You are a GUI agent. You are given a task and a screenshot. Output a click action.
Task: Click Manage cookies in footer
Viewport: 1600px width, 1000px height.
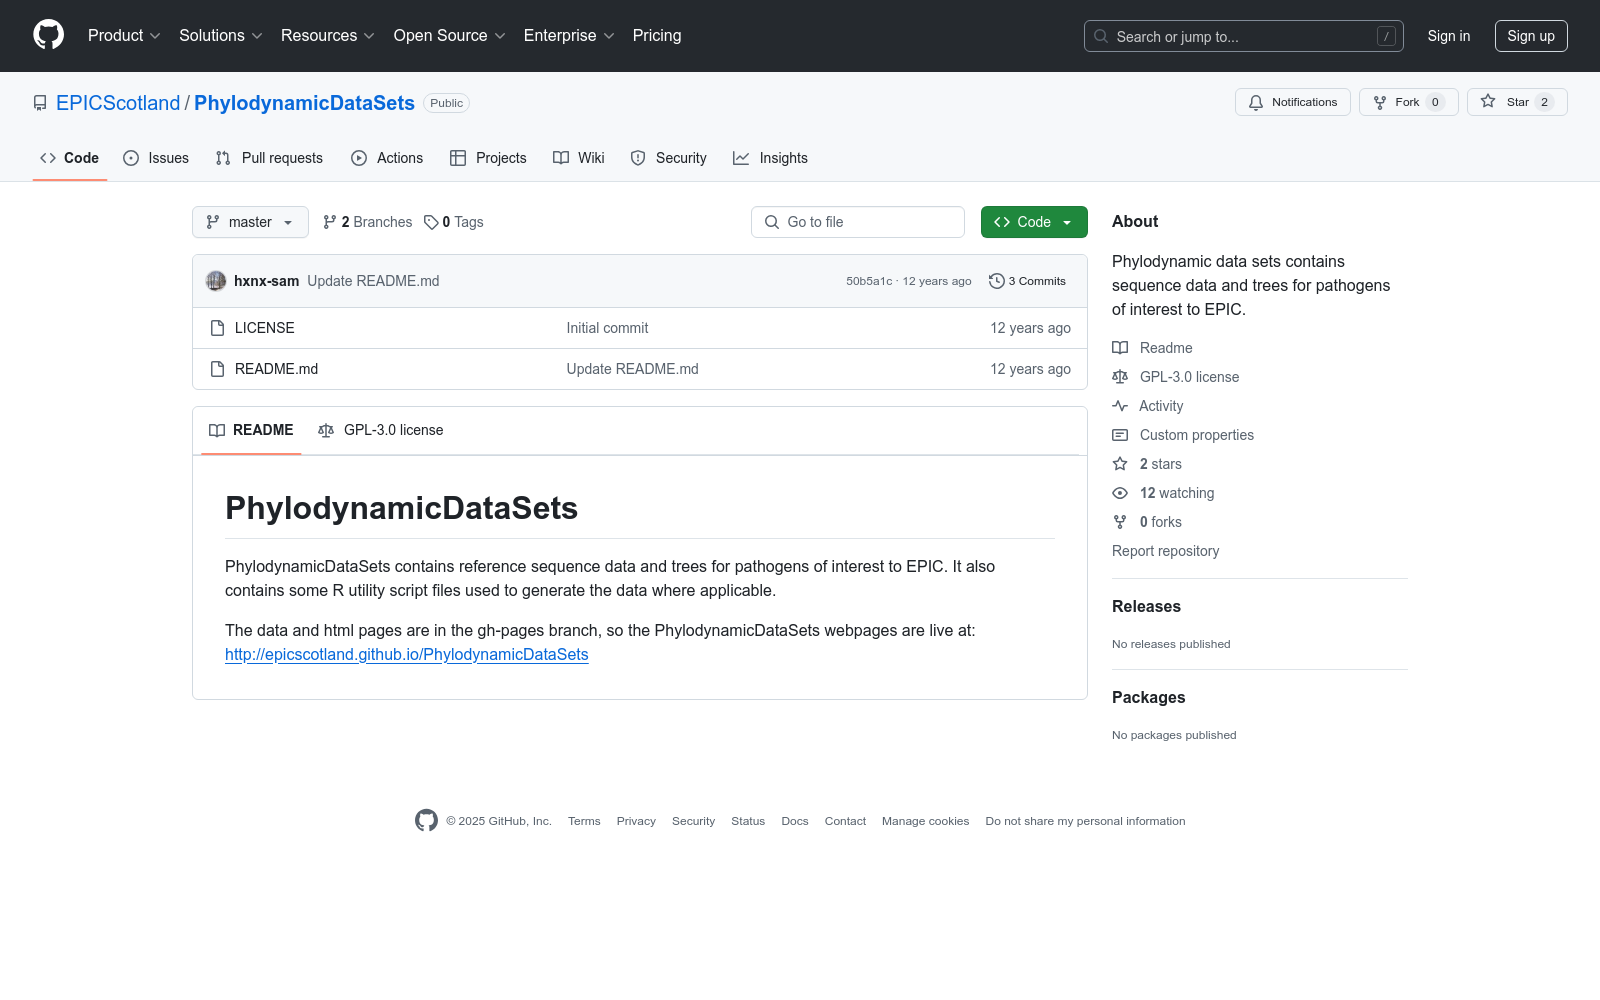point(925,821)
